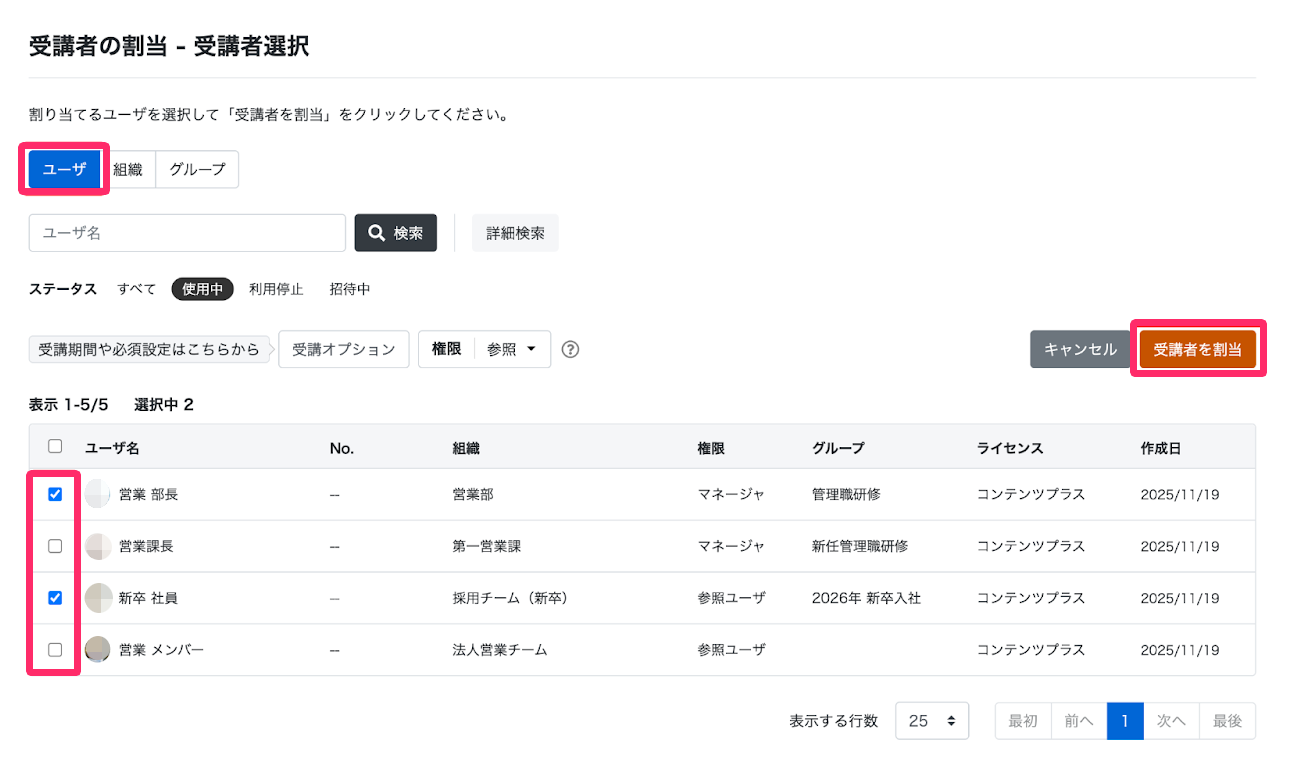Click 2026年 新卒入社 group cell

pyautogui.click(x=866, y=598)
